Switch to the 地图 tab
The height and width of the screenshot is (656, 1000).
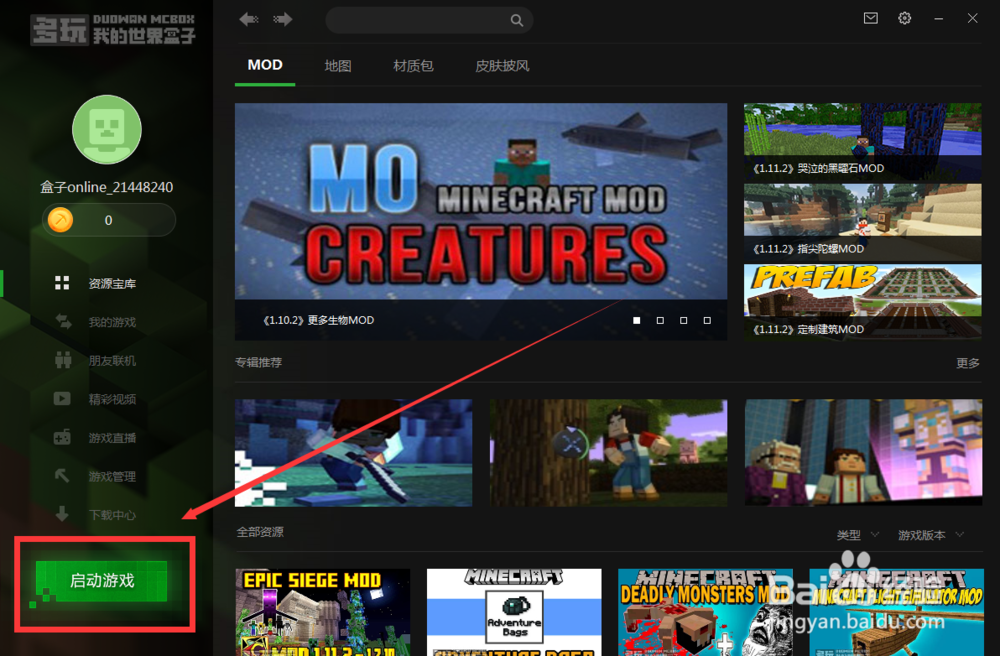tap(337, 66)
